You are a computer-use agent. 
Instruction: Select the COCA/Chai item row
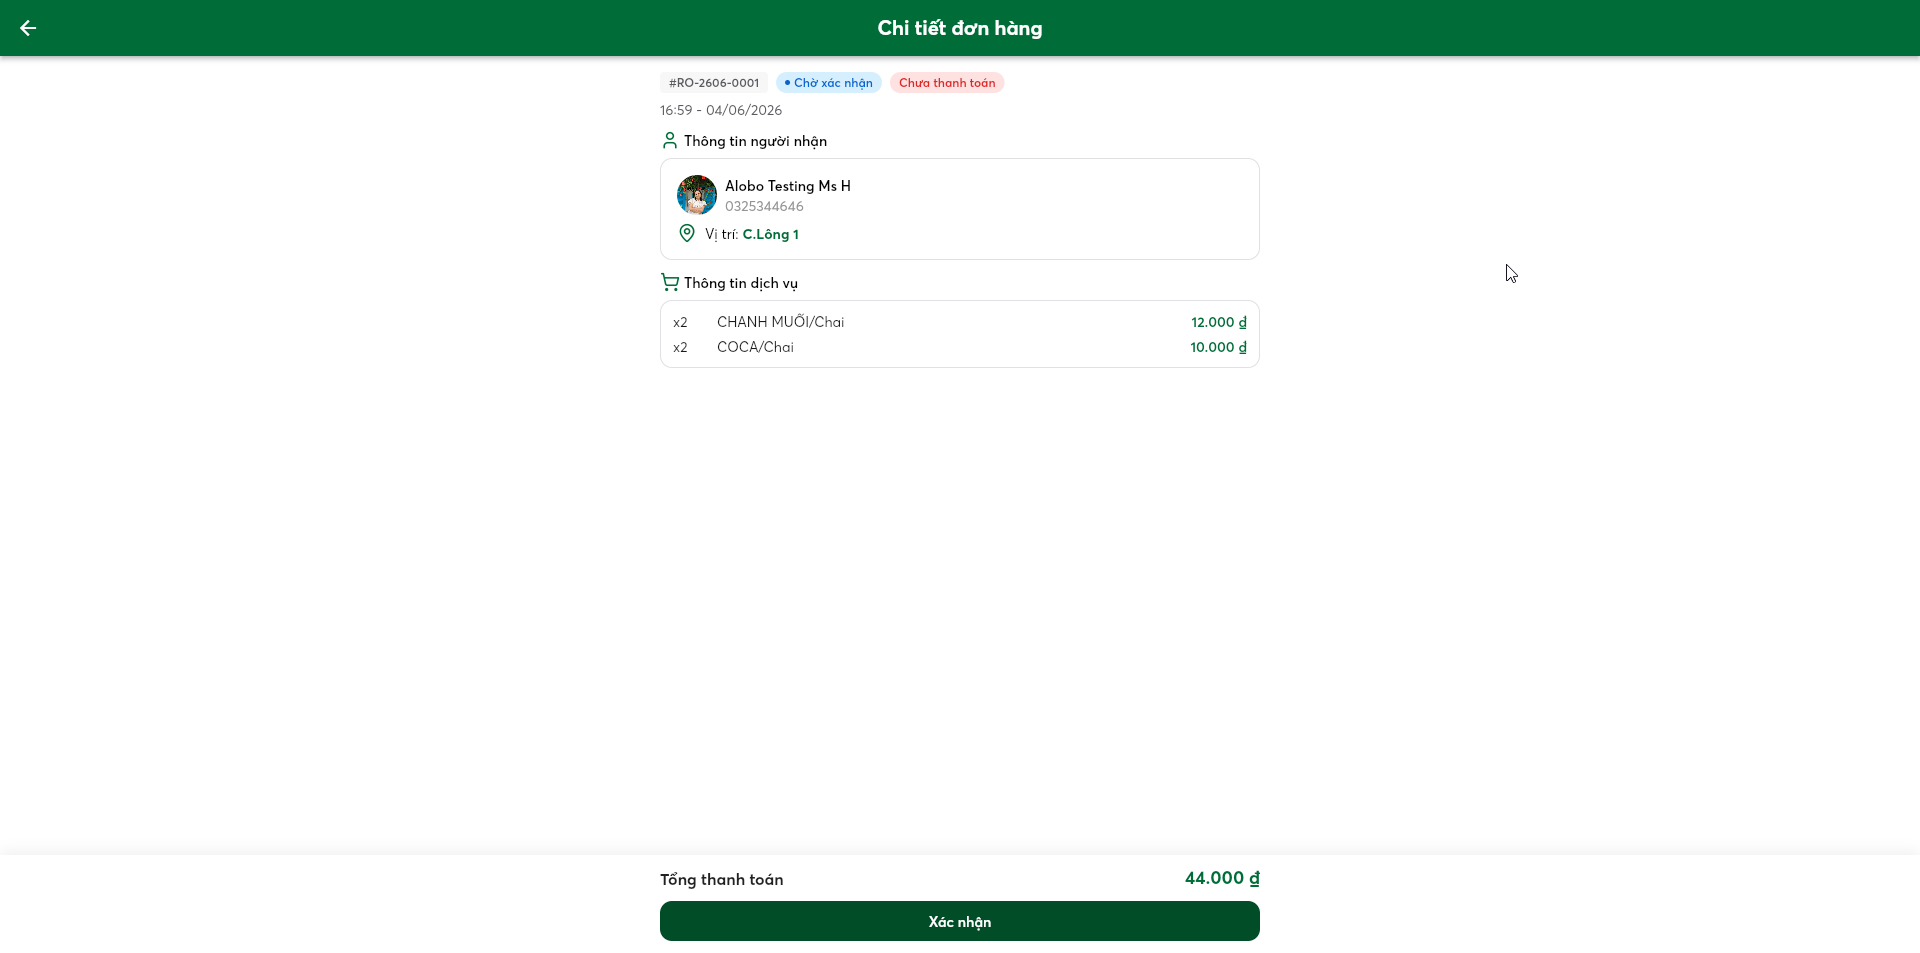pyautogui.click(x=960, y=347)
